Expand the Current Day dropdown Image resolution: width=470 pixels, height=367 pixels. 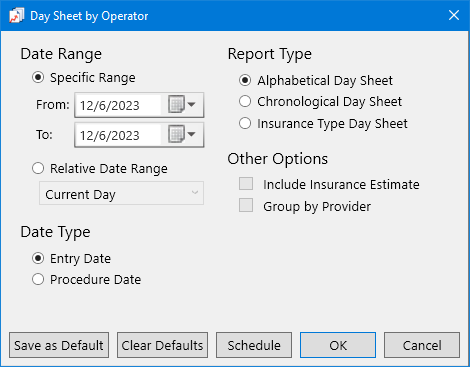pyautogui.click(x=121, y=193)
